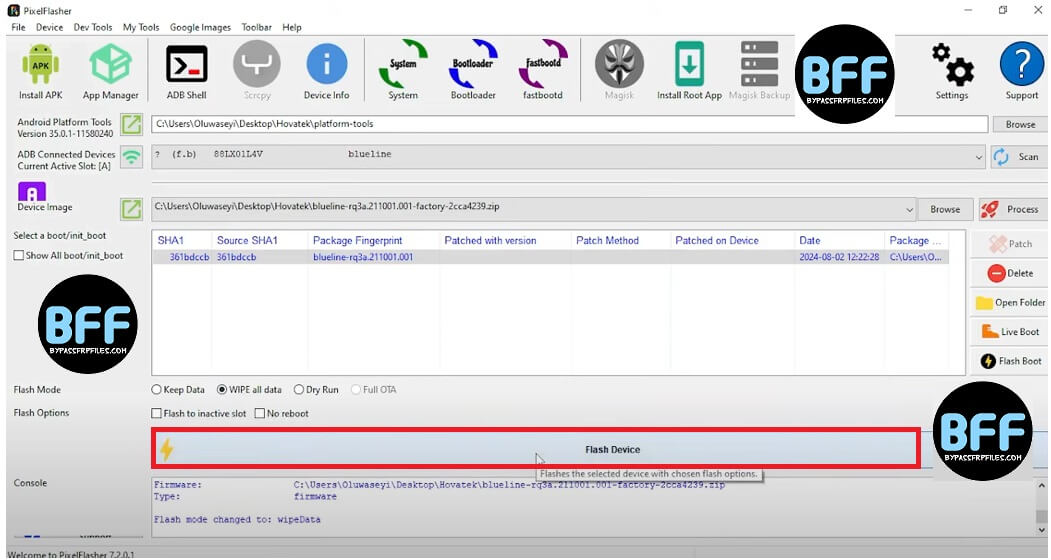Enable Flash to inactive slot checkbox
1051x560 pixels.
click(x=157, y=414)
